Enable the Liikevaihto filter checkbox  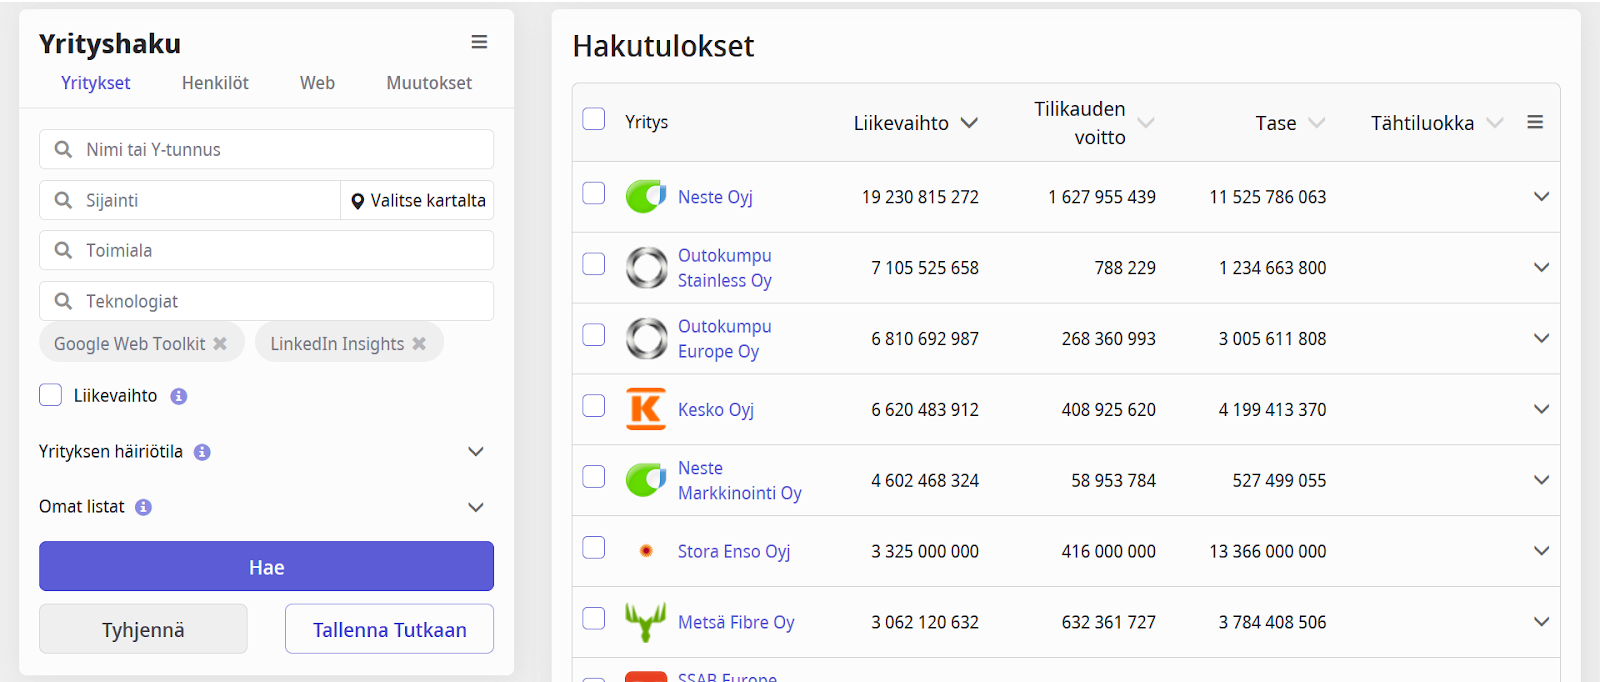(51, 395)
